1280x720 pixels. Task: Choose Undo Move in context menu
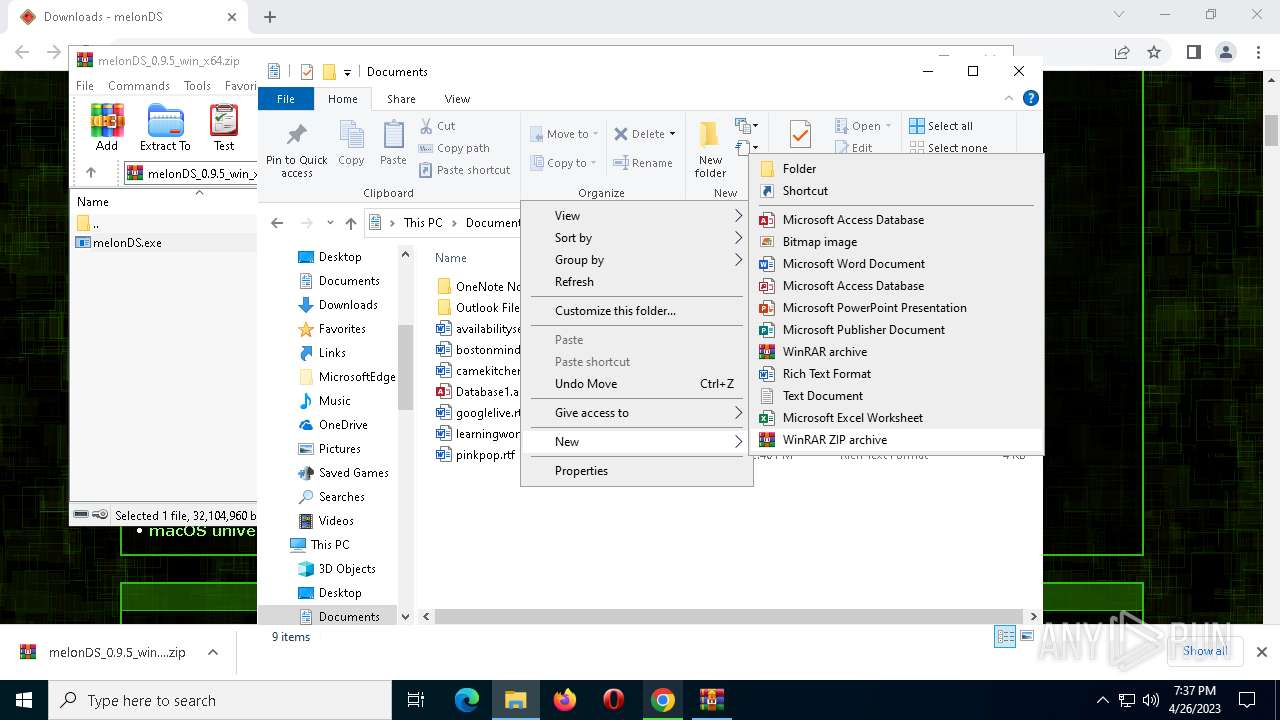tap(637, 384)
